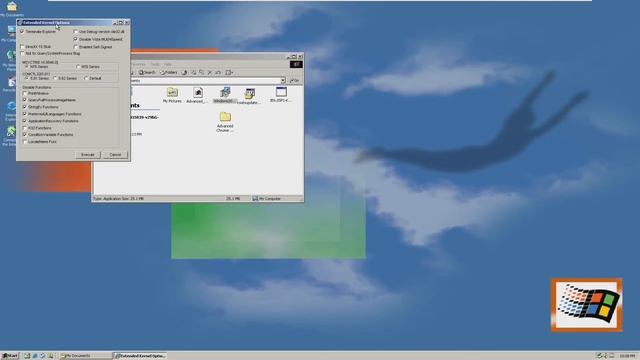The width and height of the screenshot is (640, 360).
Task: Toggle the QuerySystemProcess flag checkbox
Action: coord(22,53)
